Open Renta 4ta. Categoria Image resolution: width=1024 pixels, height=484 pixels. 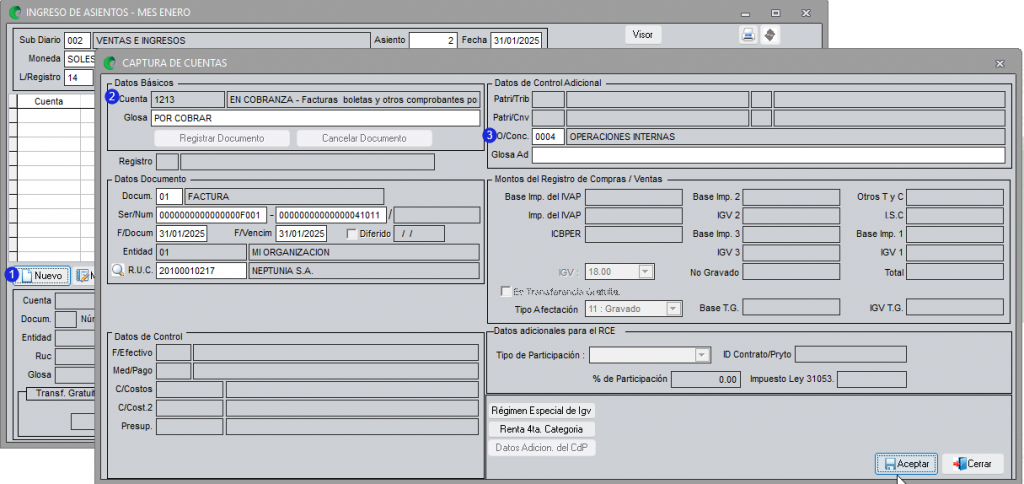(542, 429)
